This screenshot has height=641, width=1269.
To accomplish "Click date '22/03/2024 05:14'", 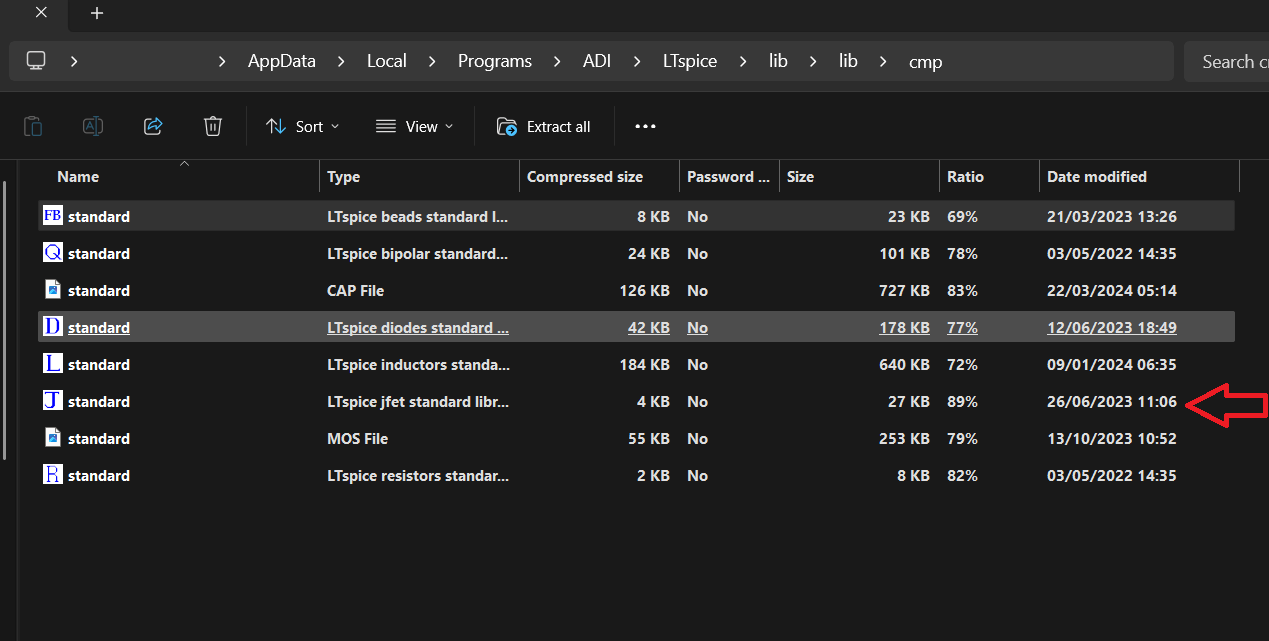I will pos(1112,290).
